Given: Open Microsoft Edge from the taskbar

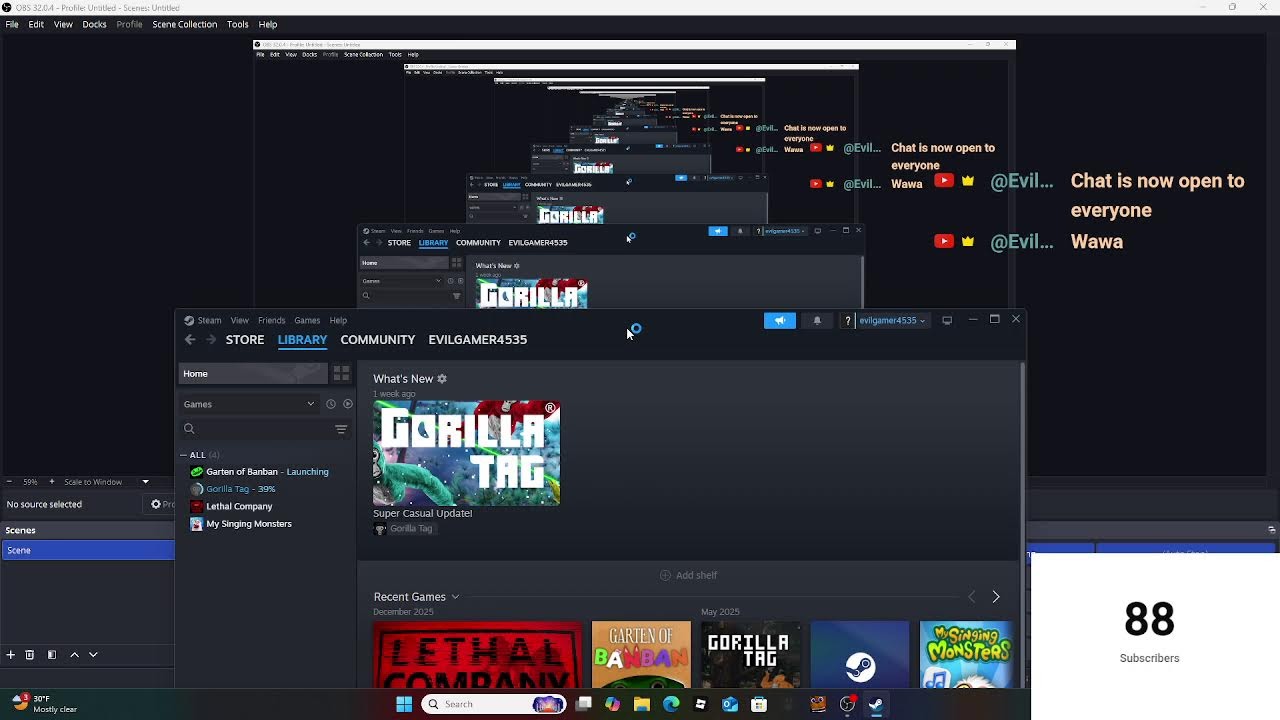Looking at the screenshot, I should click(671, 704).
